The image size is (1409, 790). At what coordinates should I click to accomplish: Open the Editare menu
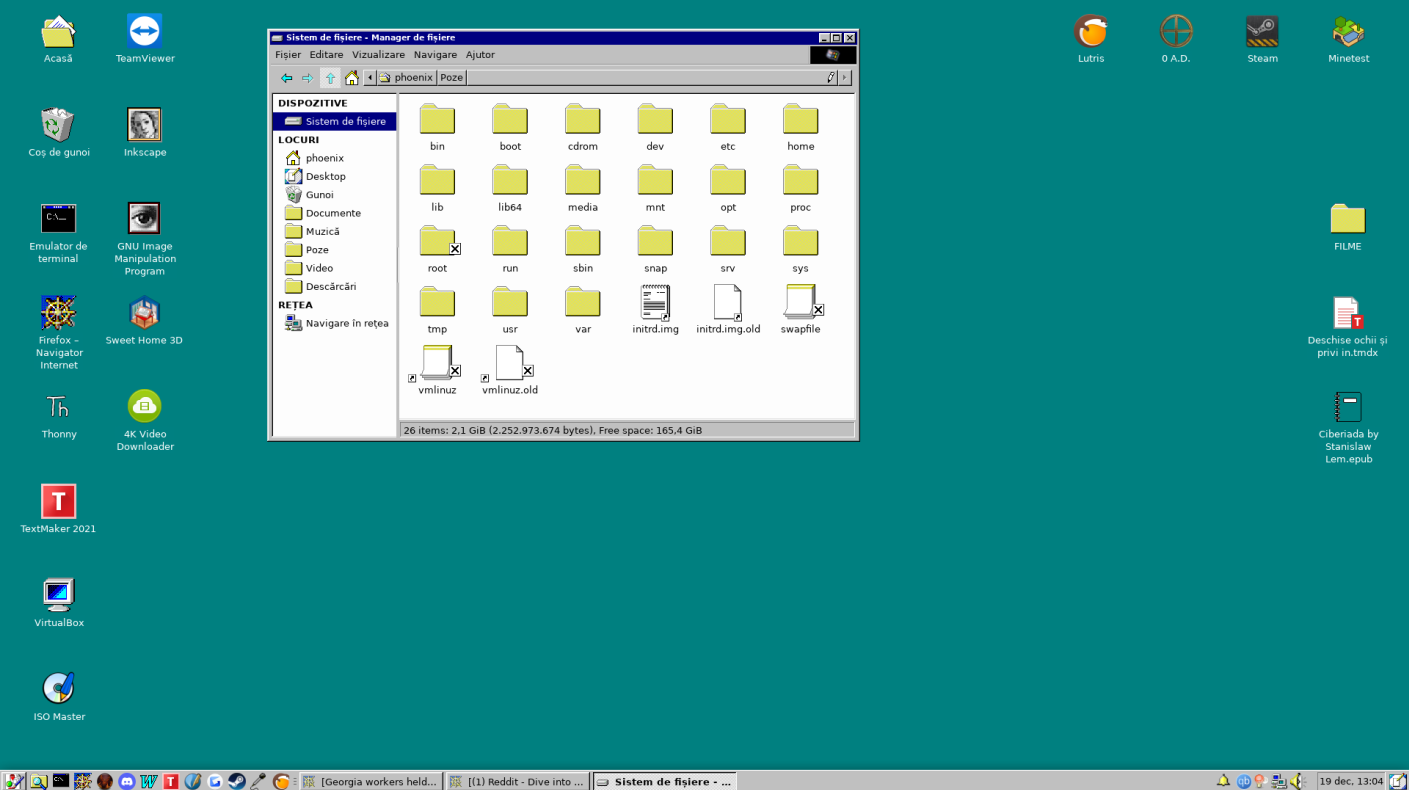[326, 55]
